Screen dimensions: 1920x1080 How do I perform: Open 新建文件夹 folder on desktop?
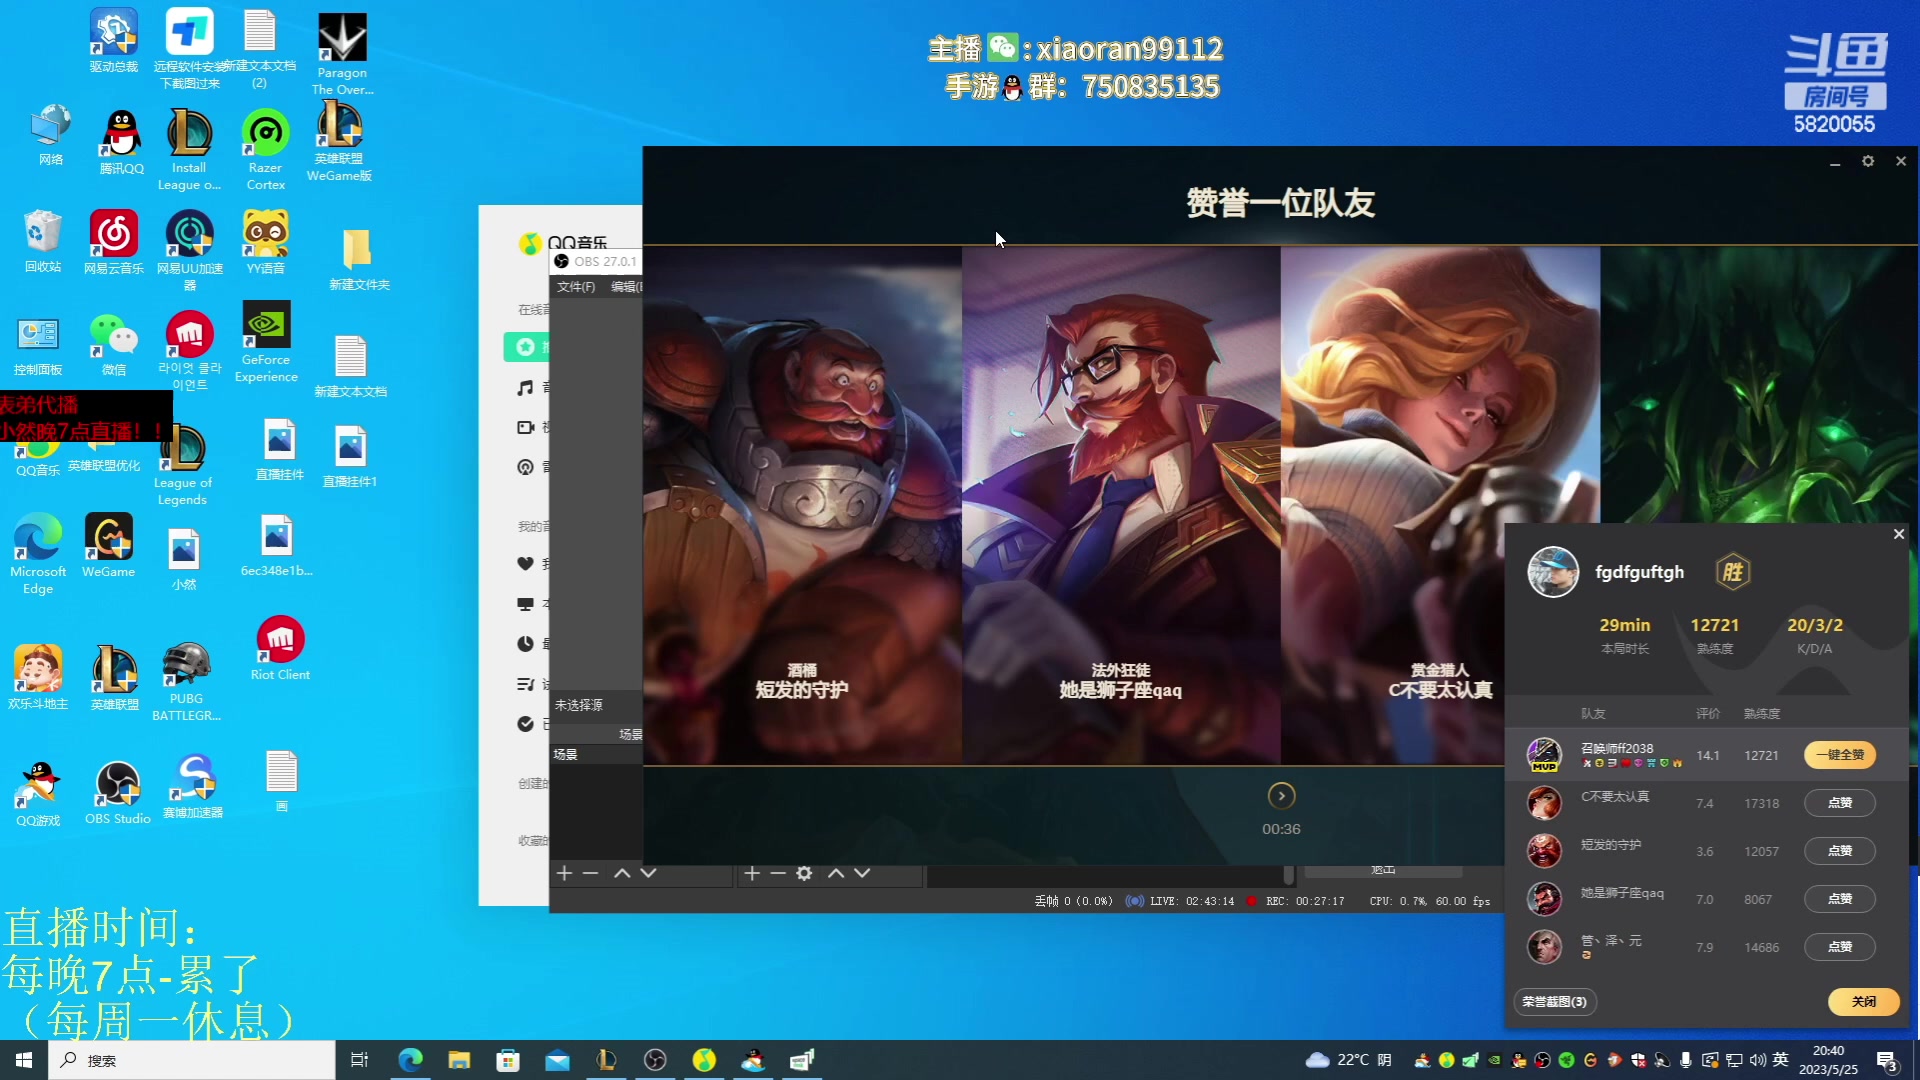coord(359,259)
